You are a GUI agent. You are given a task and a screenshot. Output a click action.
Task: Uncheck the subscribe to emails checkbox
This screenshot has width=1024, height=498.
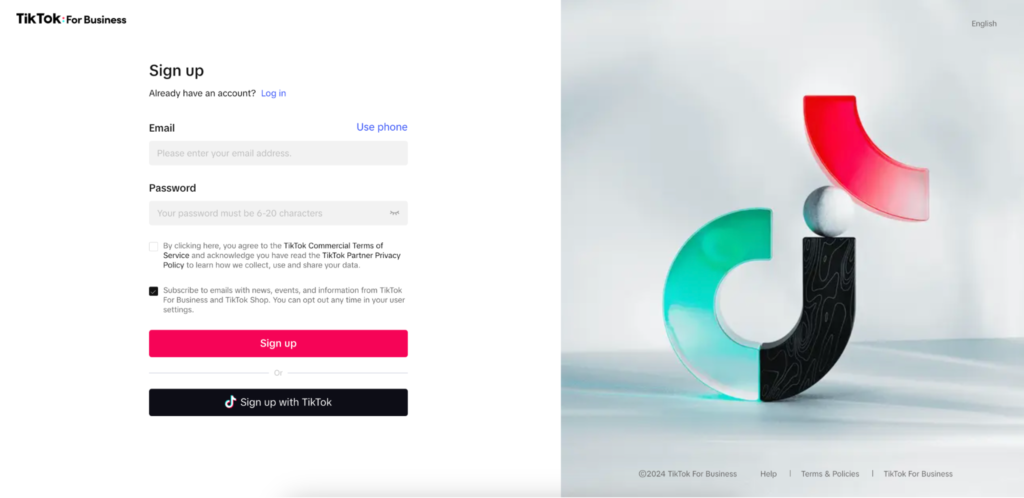pos(154,291)
